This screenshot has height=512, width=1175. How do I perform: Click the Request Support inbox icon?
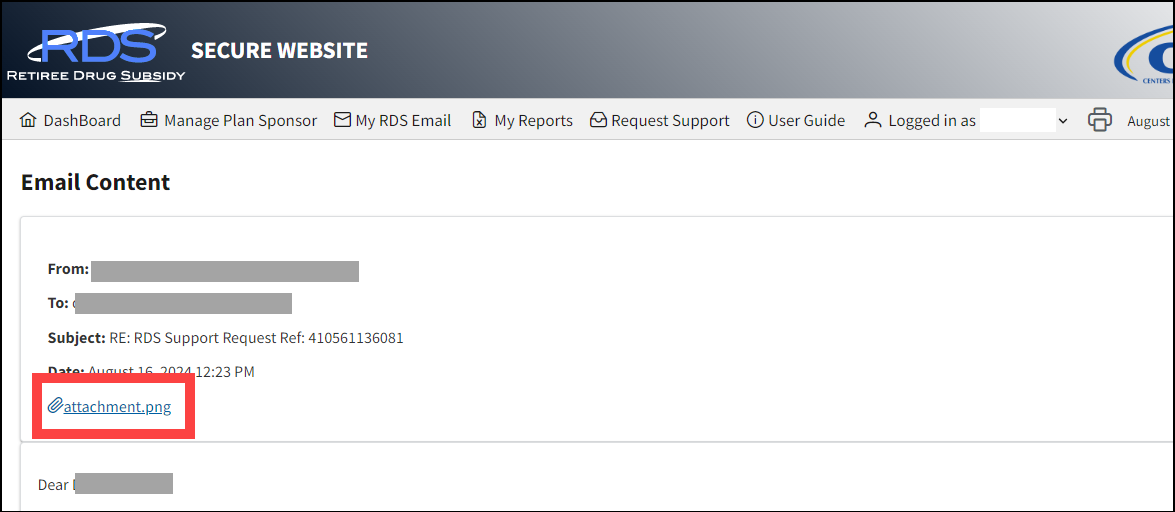tap(598, 120)
